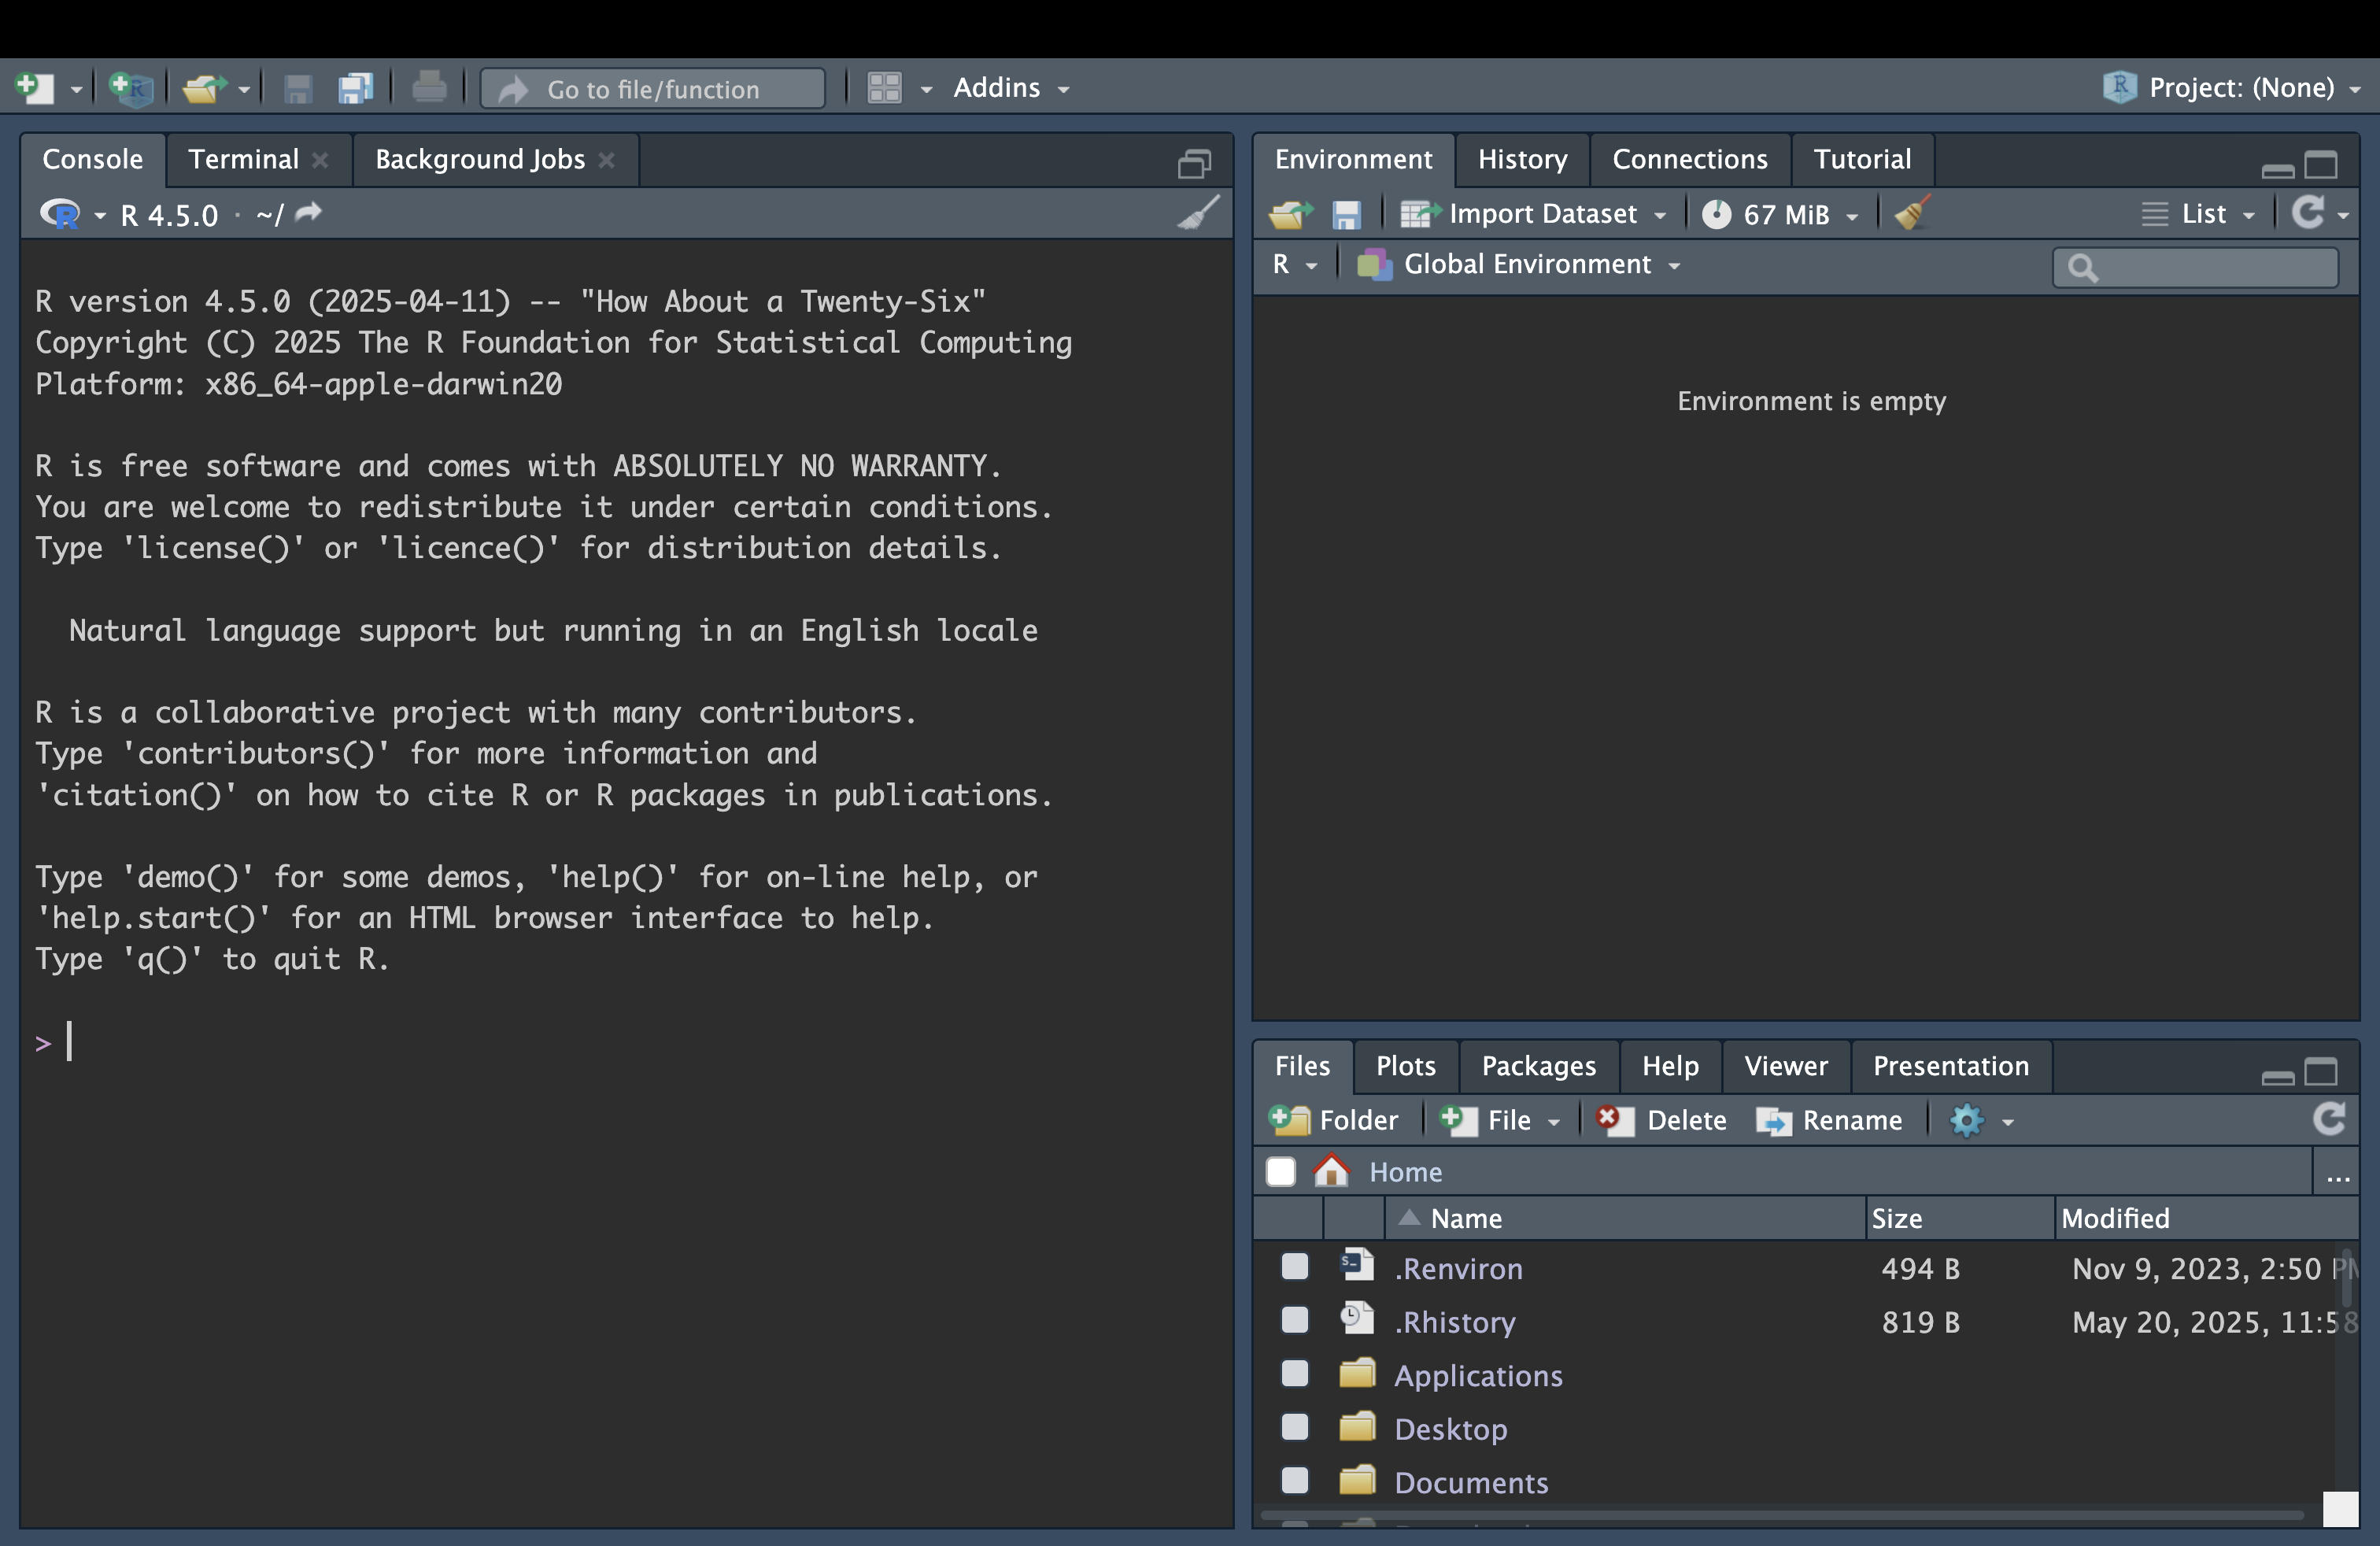2380x1546 pixels.
Task: Open the R language selector dropdown
Action: [x=1294, y=264]
